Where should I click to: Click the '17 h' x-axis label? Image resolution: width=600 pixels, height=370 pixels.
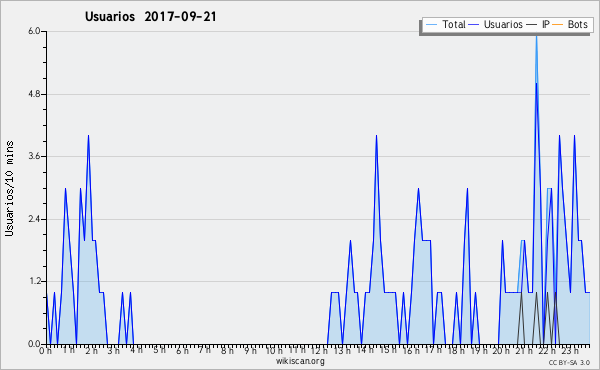tap(433, 350)
